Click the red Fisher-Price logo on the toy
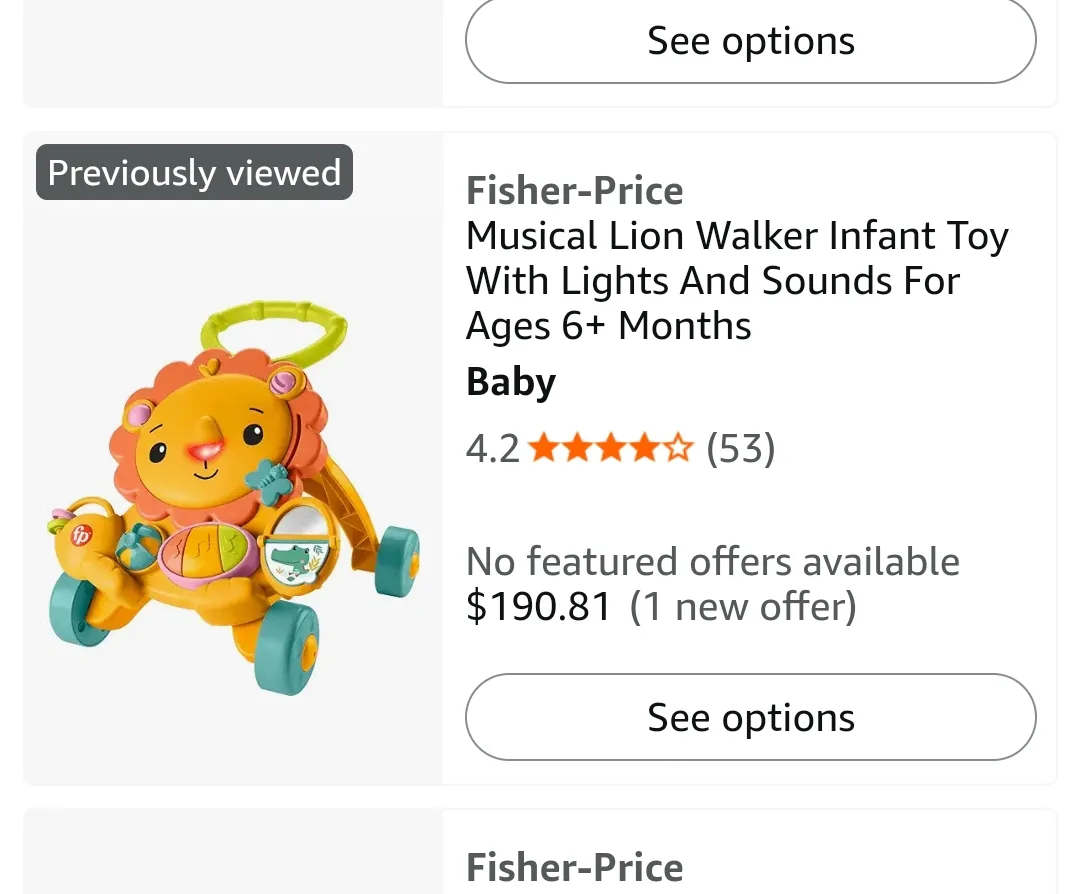The width and height of the screenshot is (1080, 894). coord(80,537)
